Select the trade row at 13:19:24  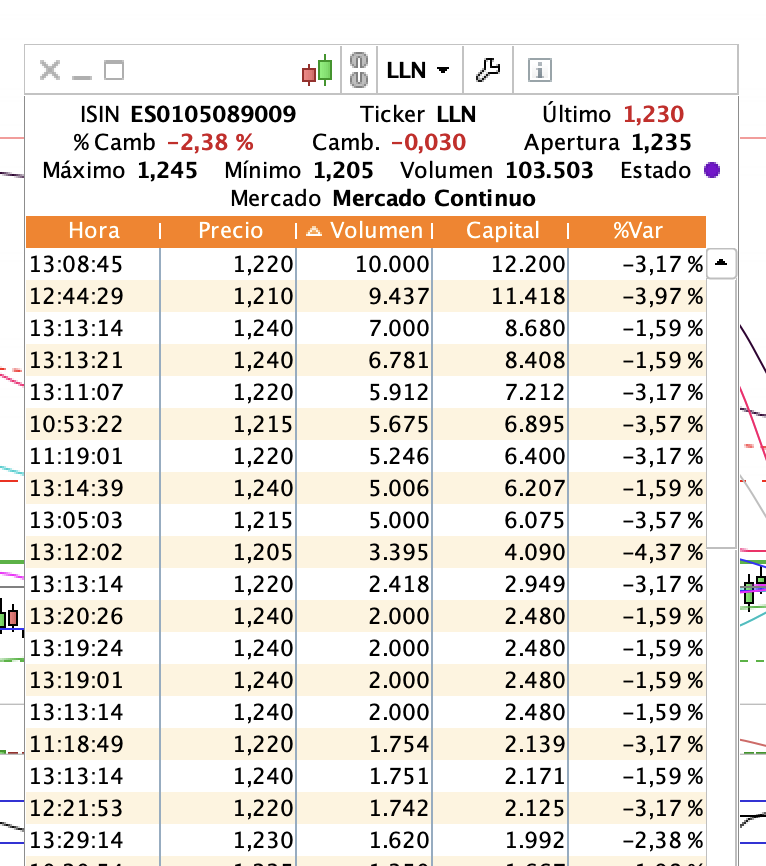tap(366, 648)
